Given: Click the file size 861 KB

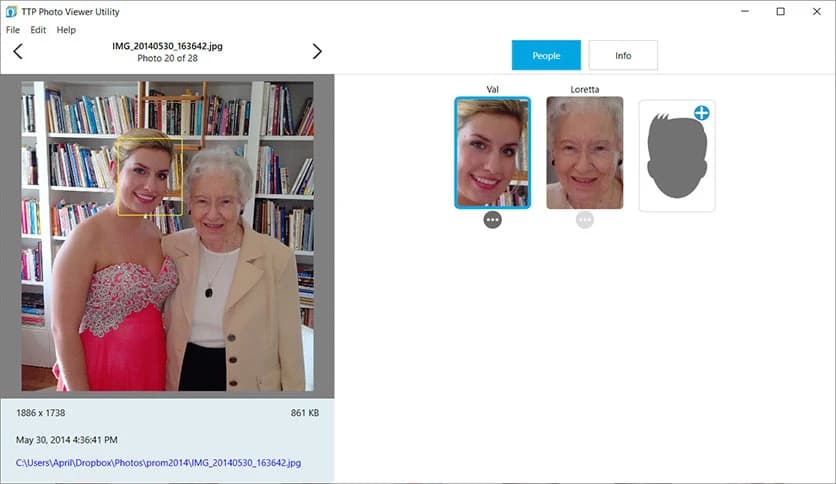Looking at the screenshot, I should tap(305, 413).
